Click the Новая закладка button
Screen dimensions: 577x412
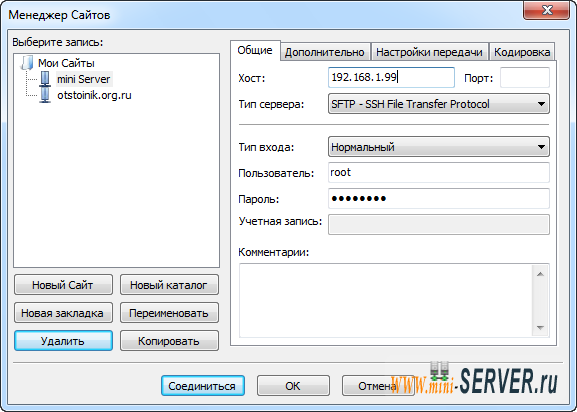[x=63, y=313]
